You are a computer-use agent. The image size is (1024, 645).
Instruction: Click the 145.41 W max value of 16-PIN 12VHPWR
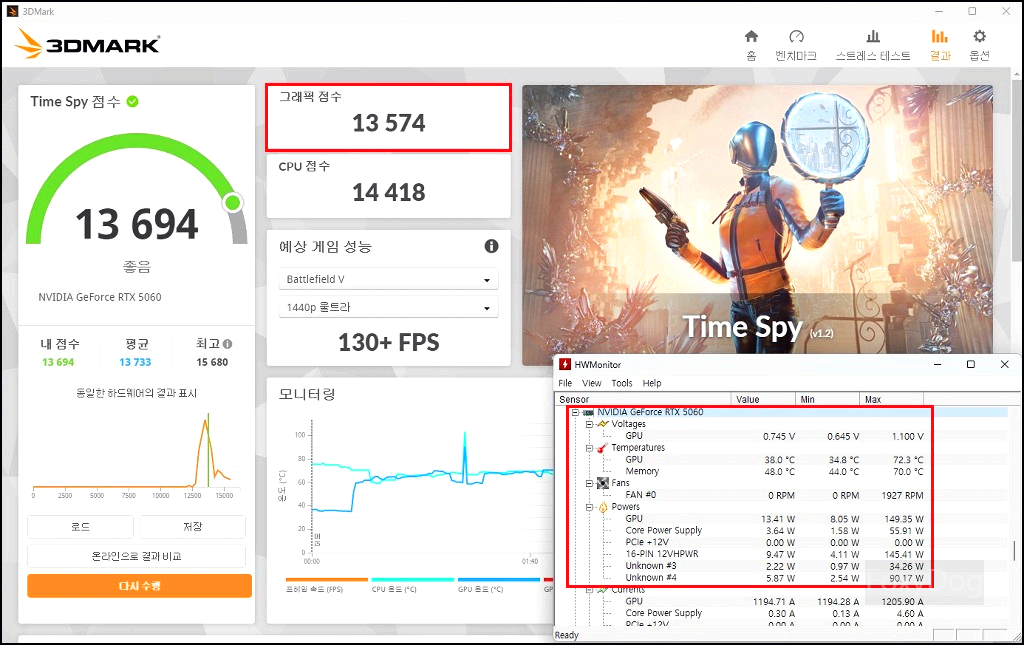tap(904, 554)
